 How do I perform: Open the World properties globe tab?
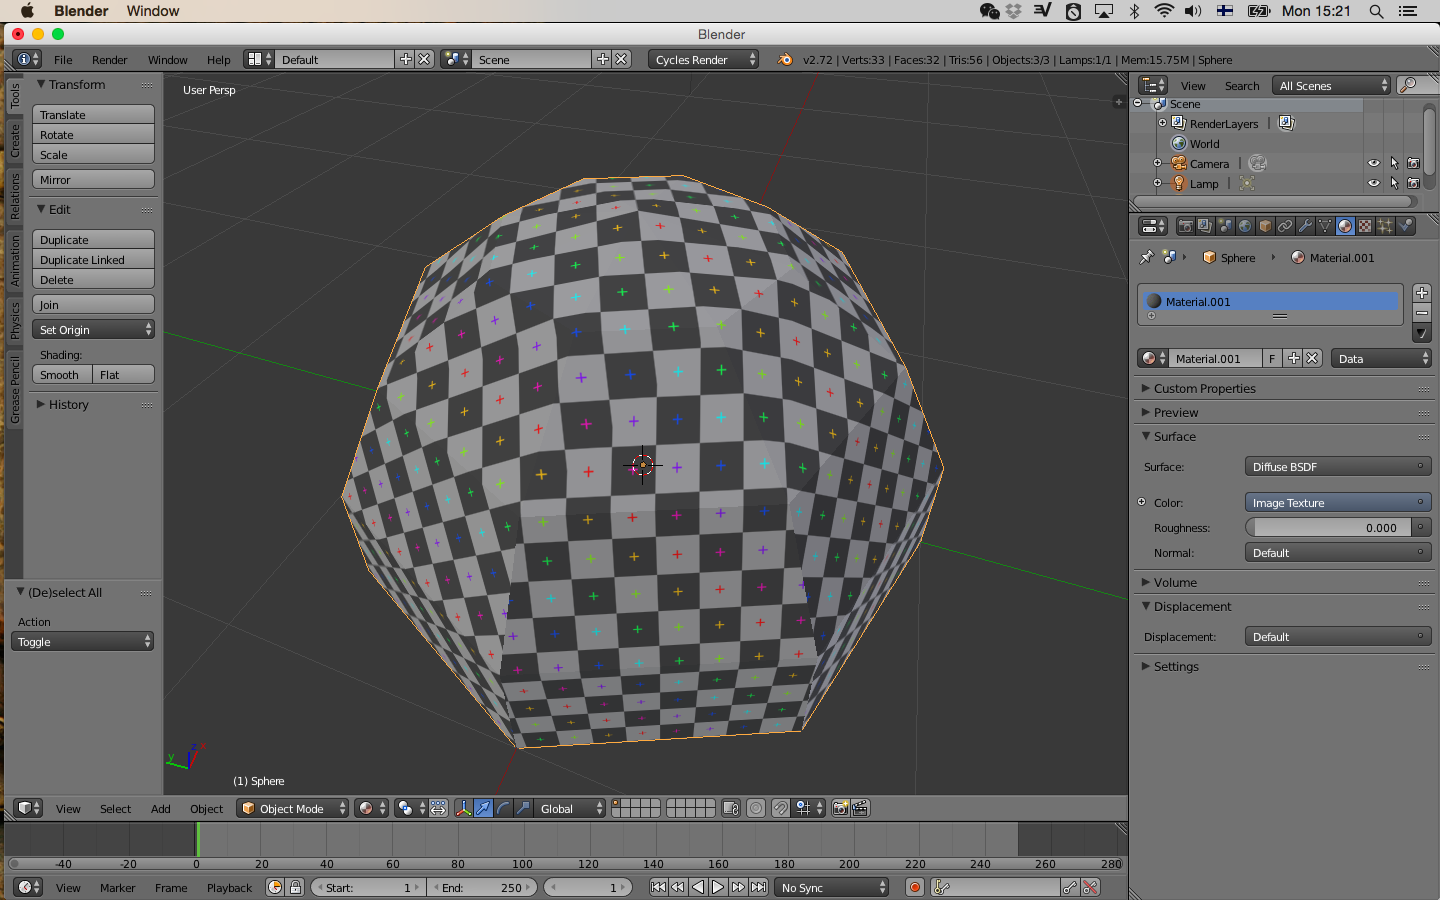1245,226
